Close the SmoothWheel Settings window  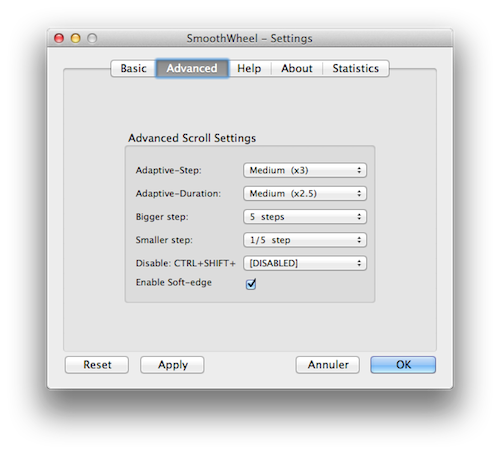point(59,38)
